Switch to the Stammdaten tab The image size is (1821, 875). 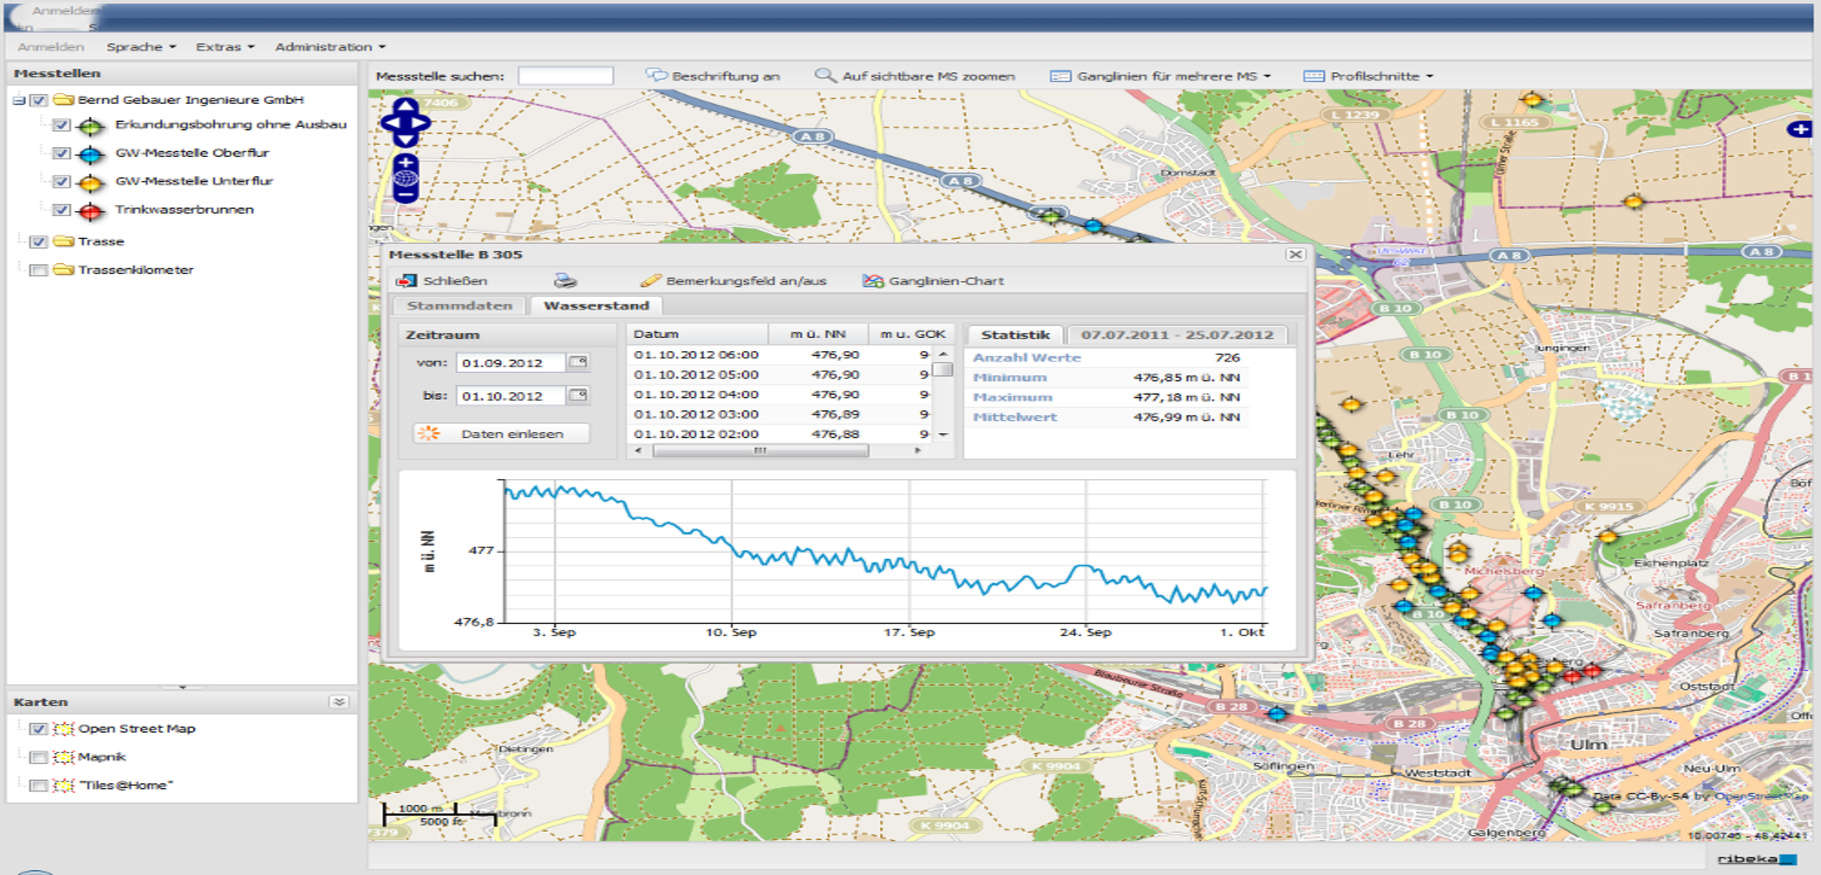click(x=459, y=306)
